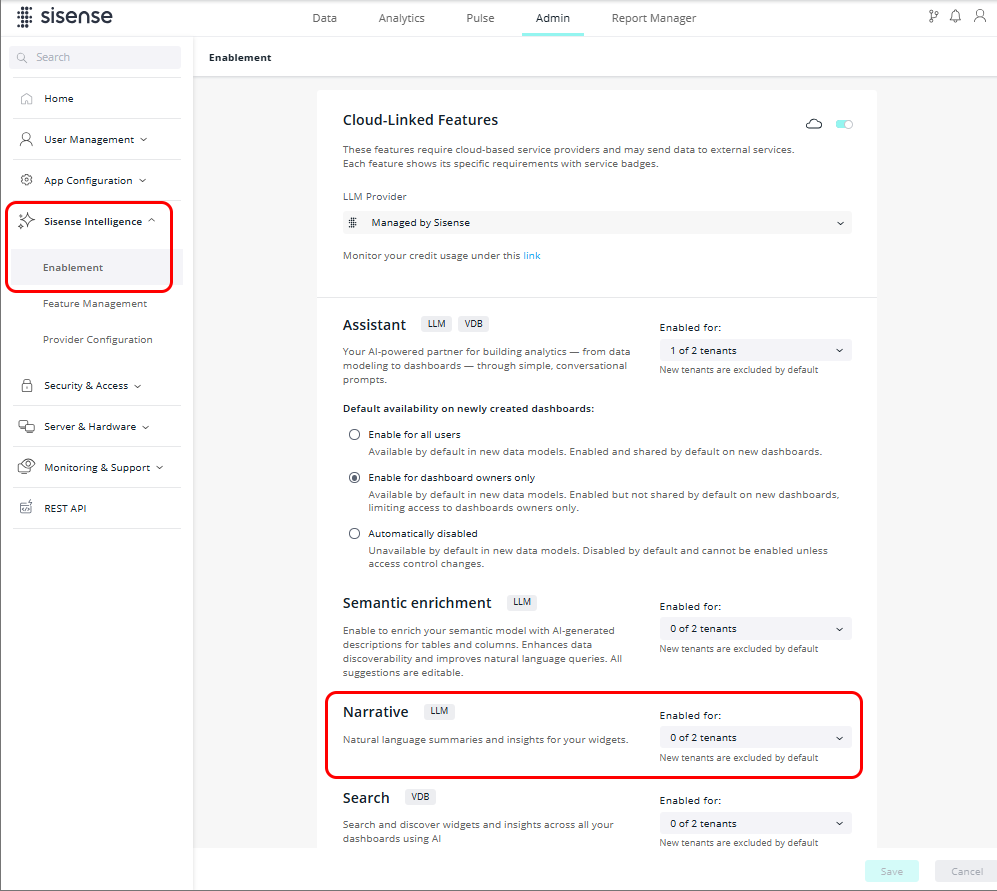Select the Admin tab
The image size is (997, 891).
pos(553,18)
